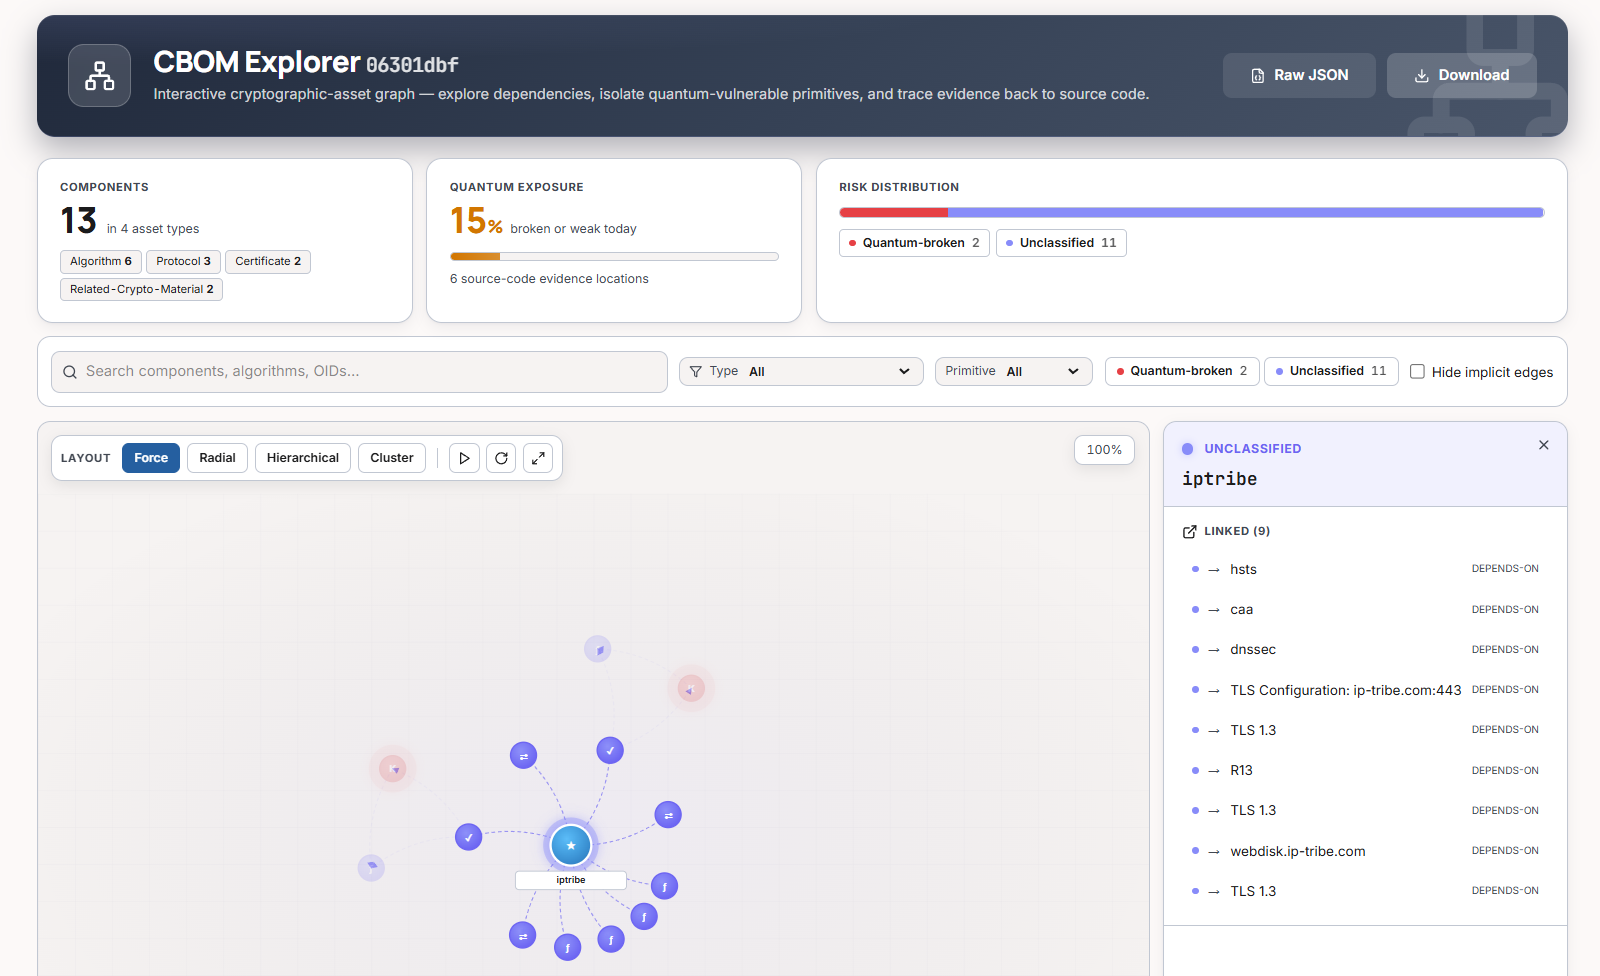Click the CBOM Explorer network logo icon
This screenshot has width=1600, height=976.
[x=99, y=75]
